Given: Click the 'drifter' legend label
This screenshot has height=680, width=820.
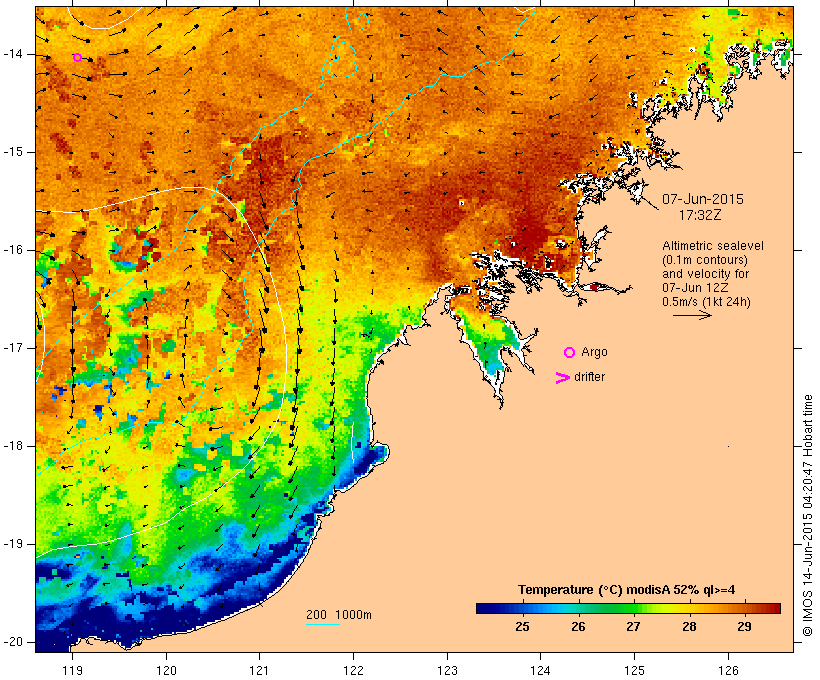Looking at the screenshot, I should [x=589, y=377].
